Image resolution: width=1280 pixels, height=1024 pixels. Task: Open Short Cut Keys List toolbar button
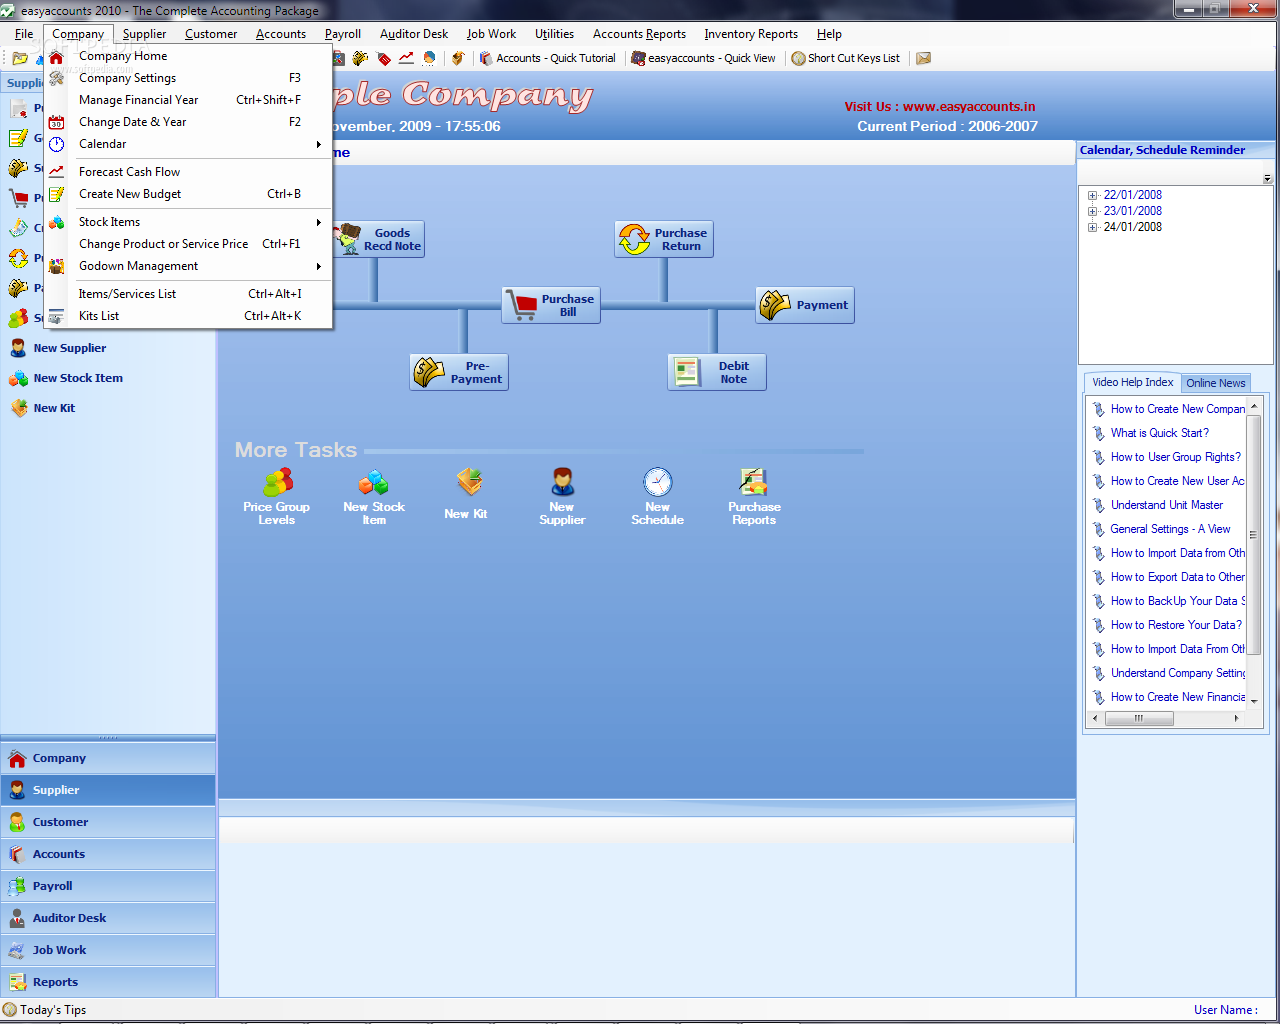coord(845,58)
